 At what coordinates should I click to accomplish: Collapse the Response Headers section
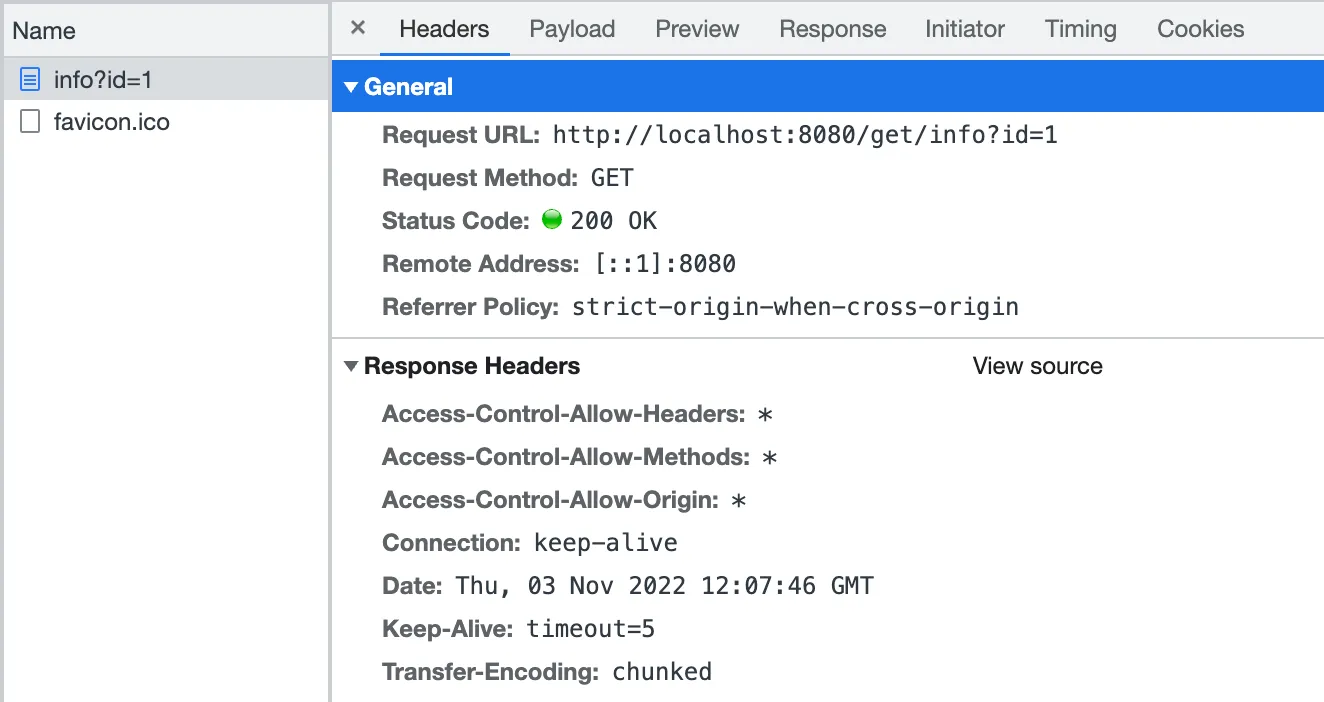(x=351, y=366)
